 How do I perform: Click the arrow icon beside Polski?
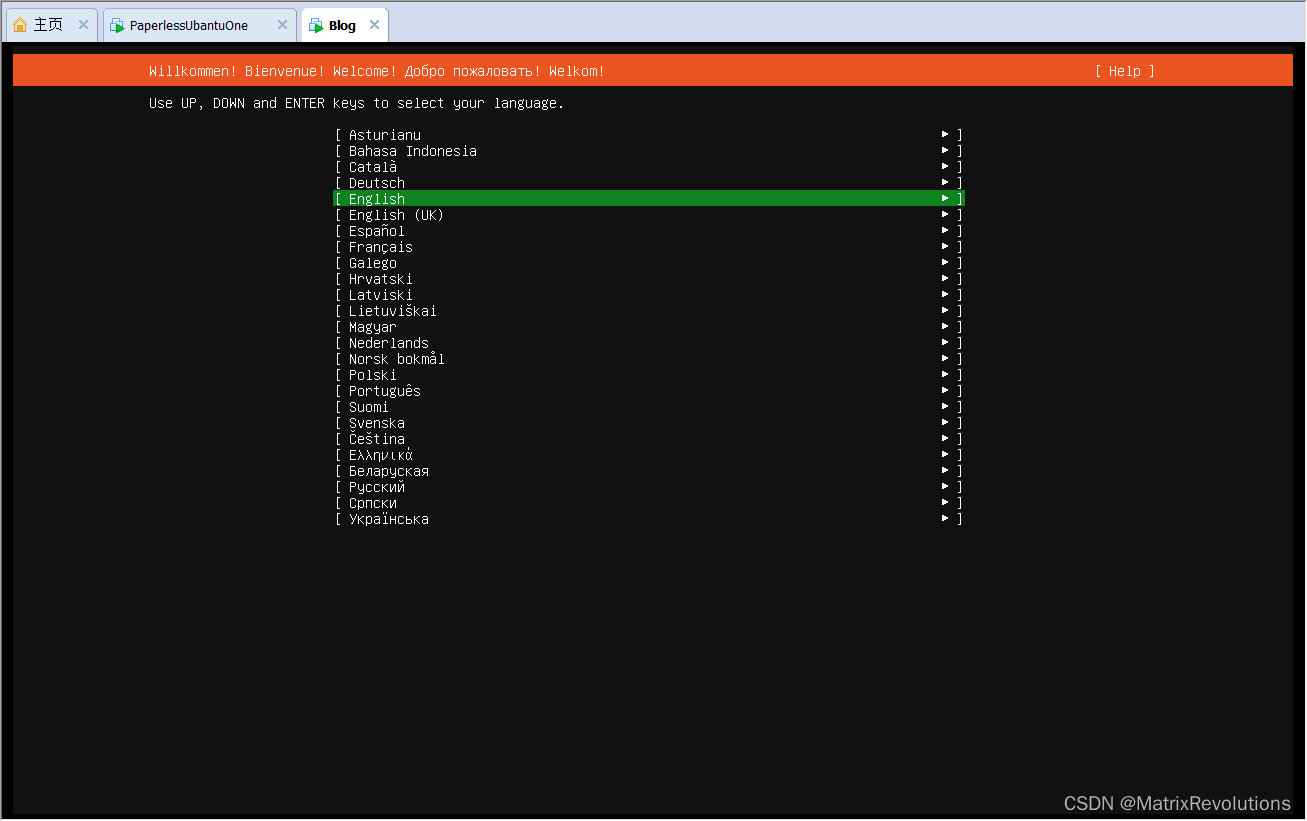click(944, 373)
